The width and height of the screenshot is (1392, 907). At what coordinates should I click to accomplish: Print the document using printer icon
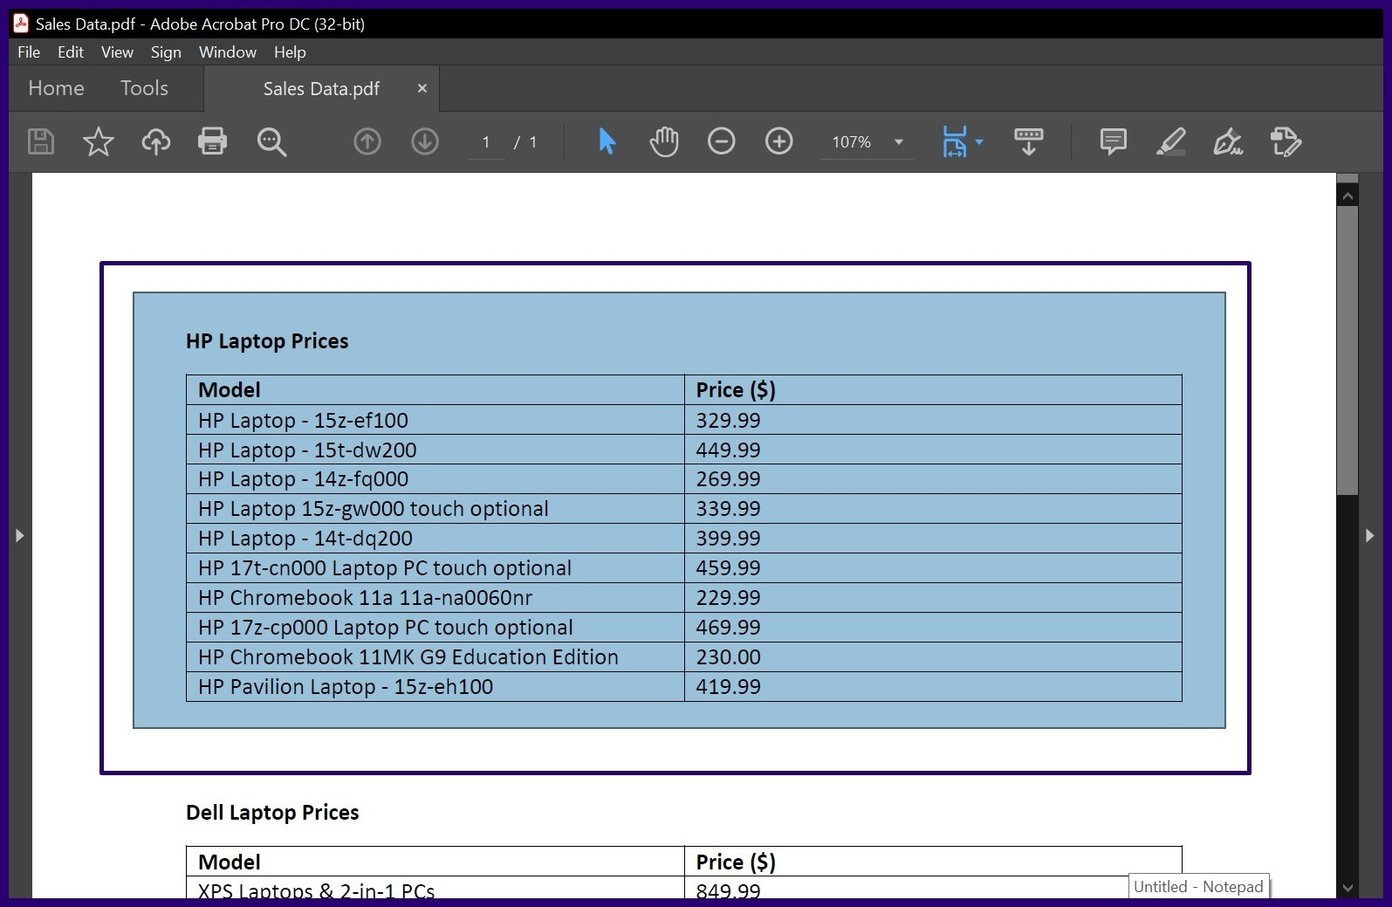coord(212,142)
